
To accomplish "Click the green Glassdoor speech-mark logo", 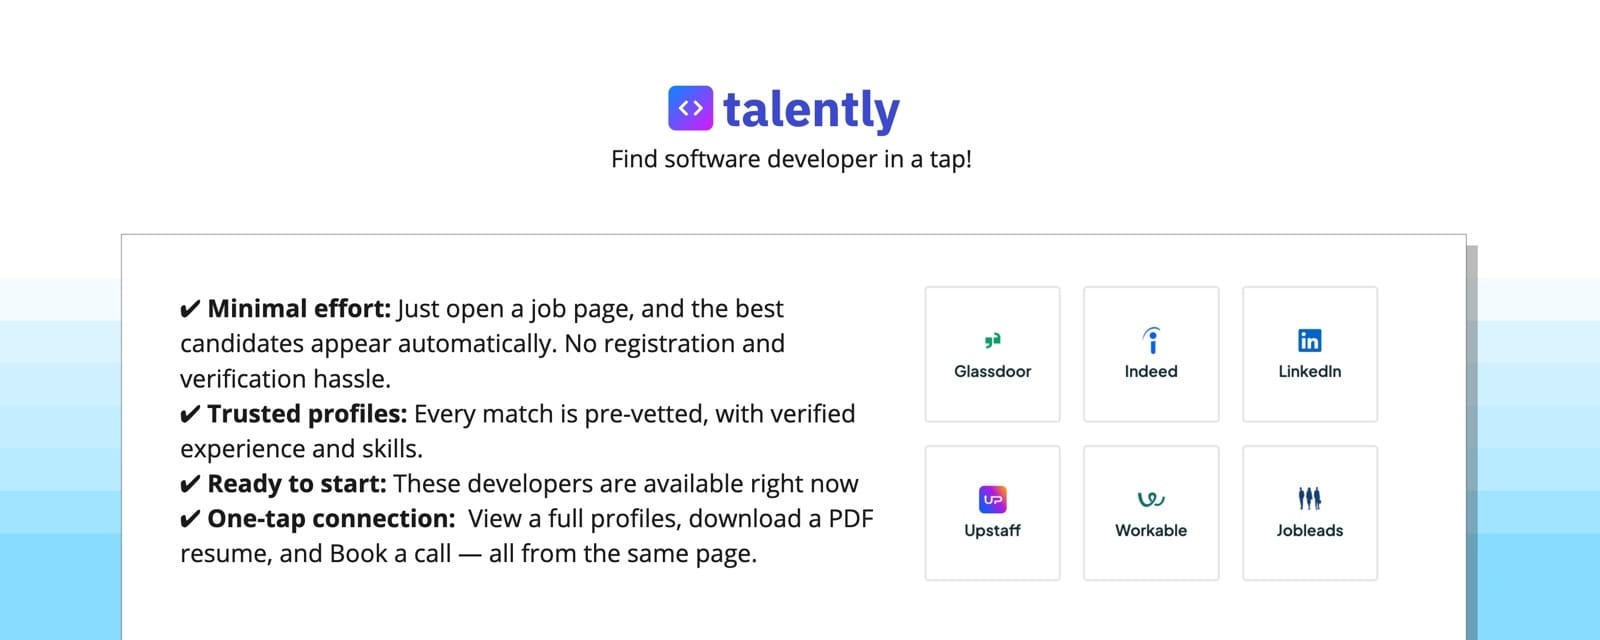I will click(x=991, y=340).
